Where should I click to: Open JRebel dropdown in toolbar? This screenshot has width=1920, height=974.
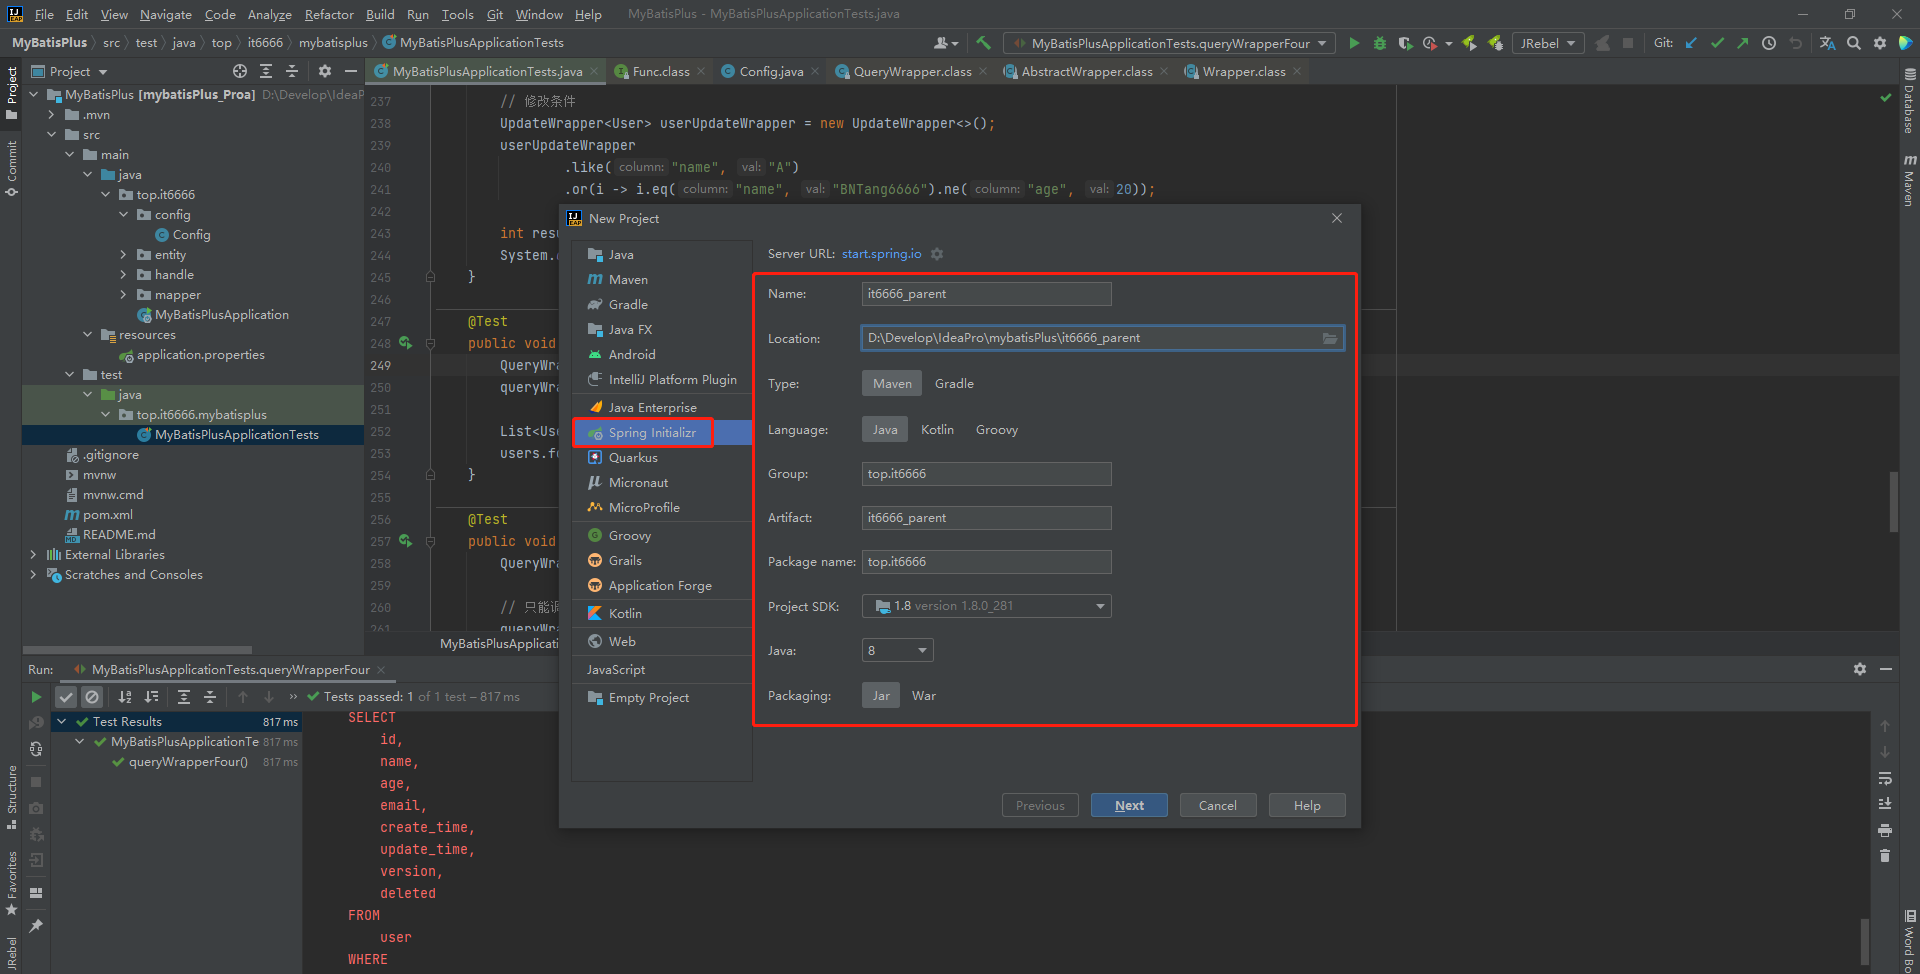coord(1548,43)
